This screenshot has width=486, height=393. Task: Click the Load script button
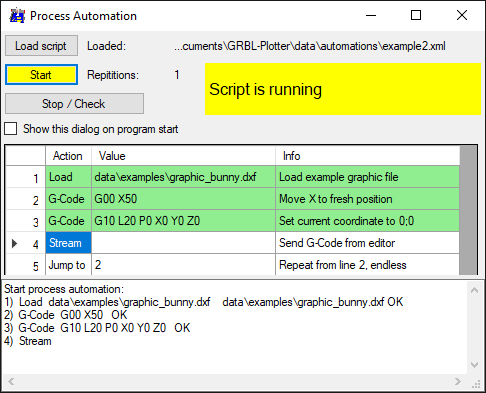(x=41, y=46)
